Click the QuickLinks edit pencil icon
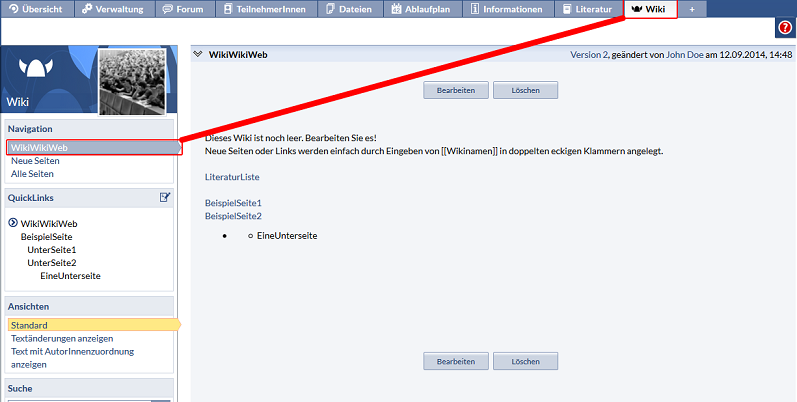This screenshot has width=797, height=402. (165, 197)
